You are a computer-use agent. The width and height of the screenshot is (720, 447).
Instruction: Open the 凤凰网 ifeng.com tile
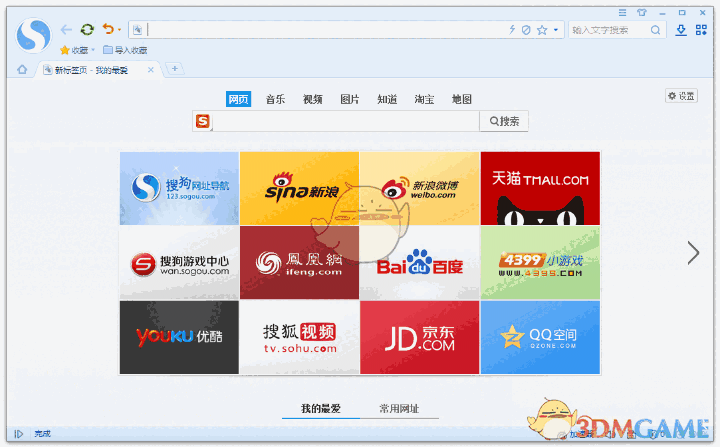pos(299,263)
